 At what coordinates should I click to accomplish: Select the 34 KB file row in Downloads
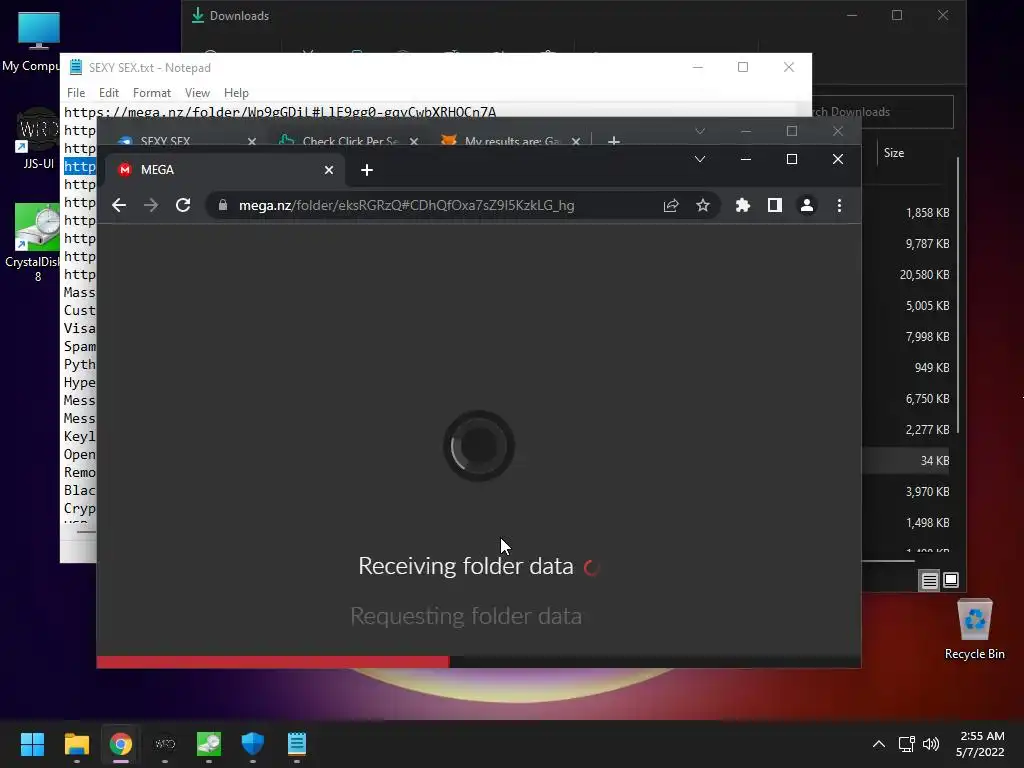[908, 461]
